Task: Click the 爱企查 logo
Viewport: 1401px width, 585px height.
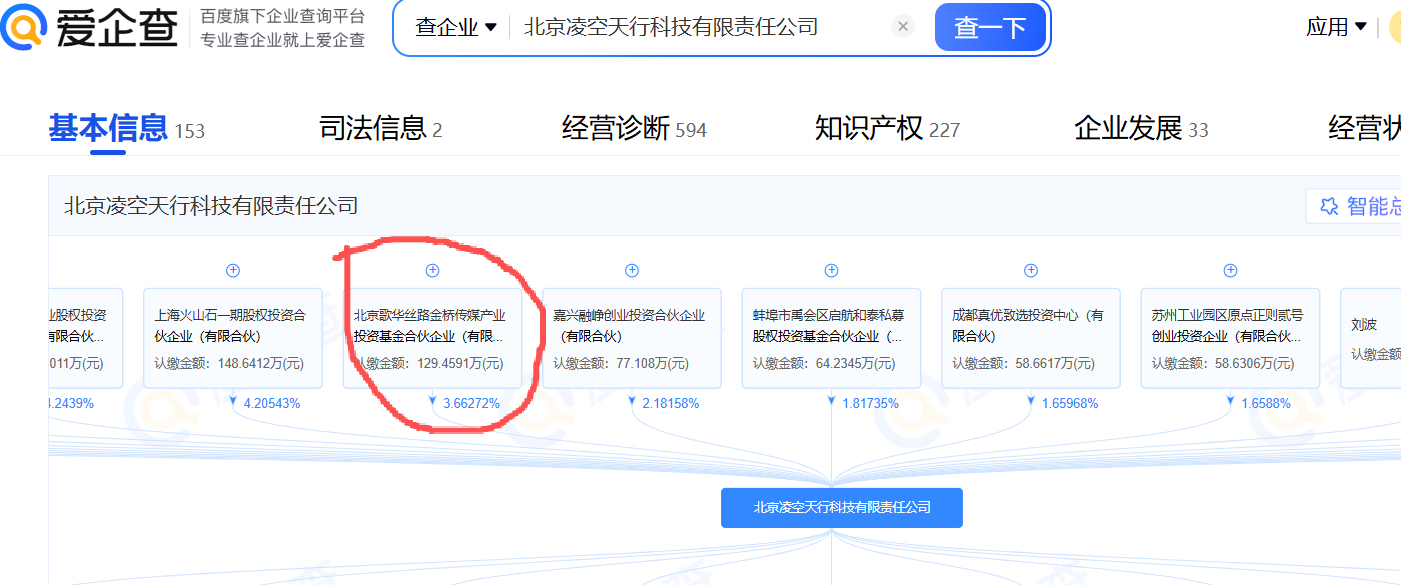Action: click(x=89, y=28)
